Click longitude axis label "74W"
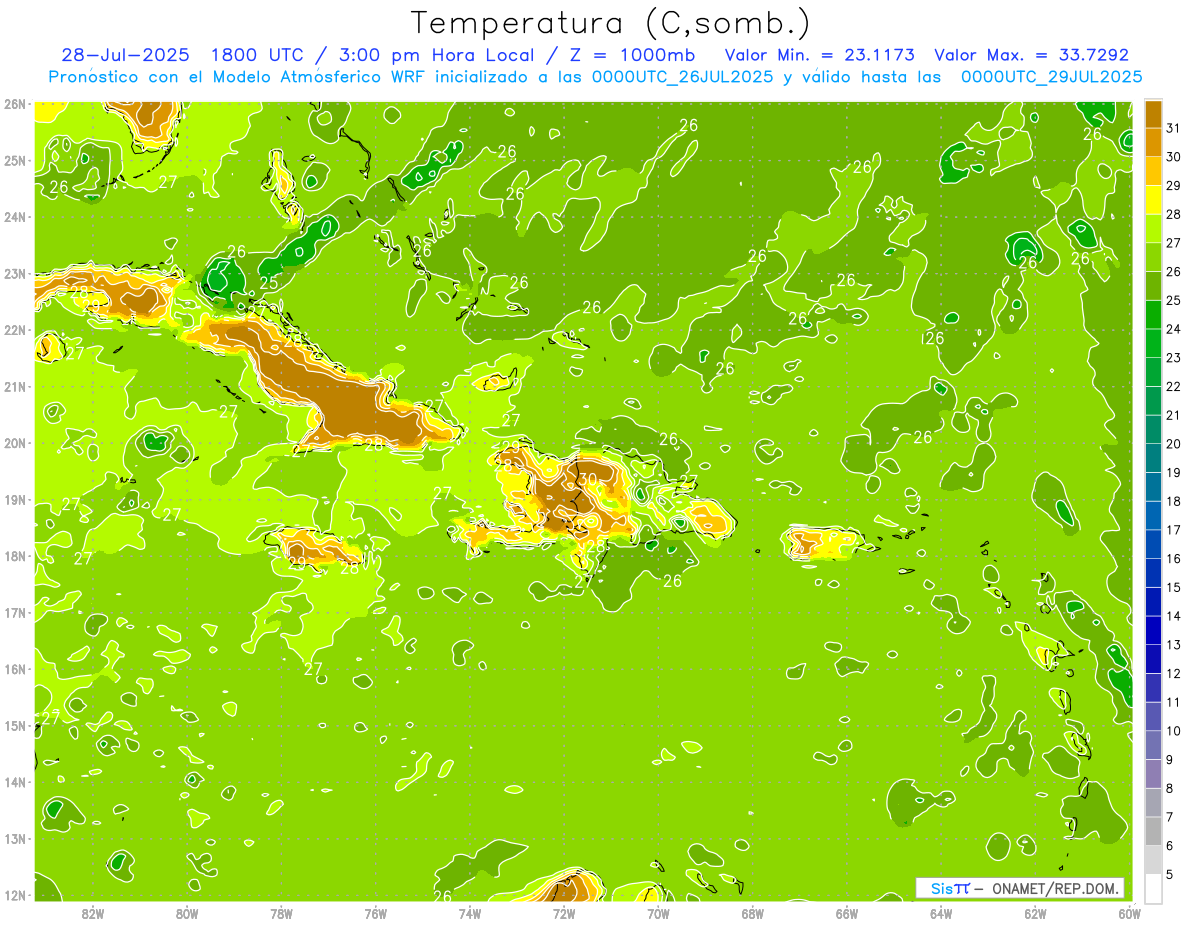This screenshot has height=927, width=1200. point(470,913)
